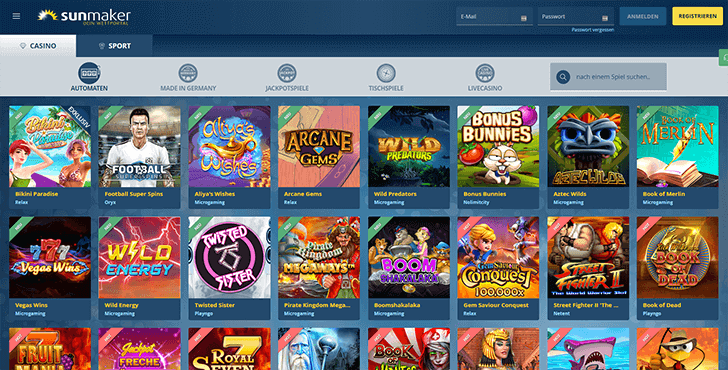The width and height of the screenshot is (728, 370).
Task: Click the Netent provider text
Action: [561, 313]
